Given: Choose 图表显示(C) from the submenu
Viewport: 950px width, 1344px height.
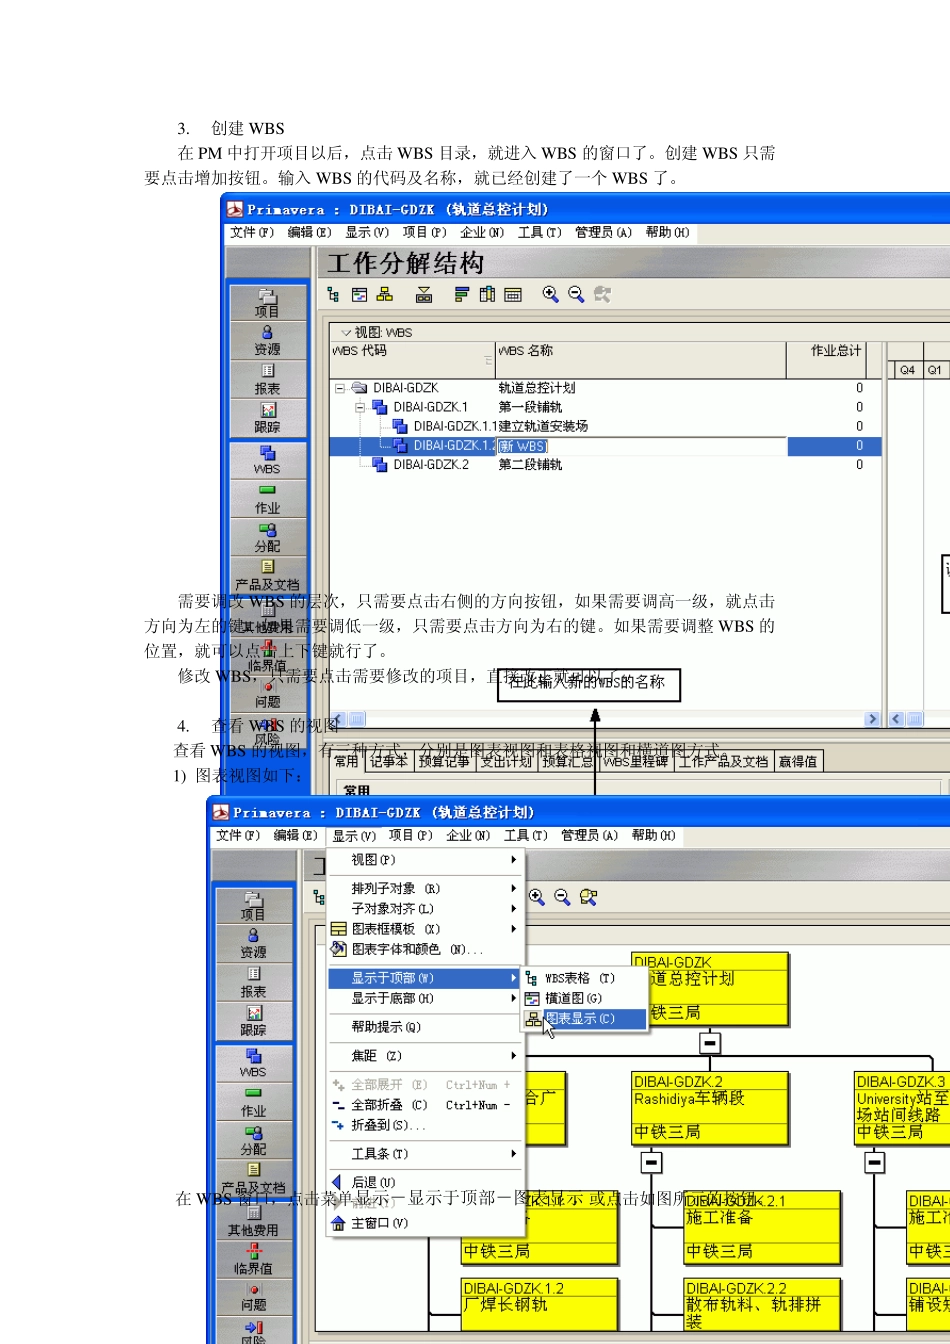Looking at the screenshot, I should click(585, 1019).
